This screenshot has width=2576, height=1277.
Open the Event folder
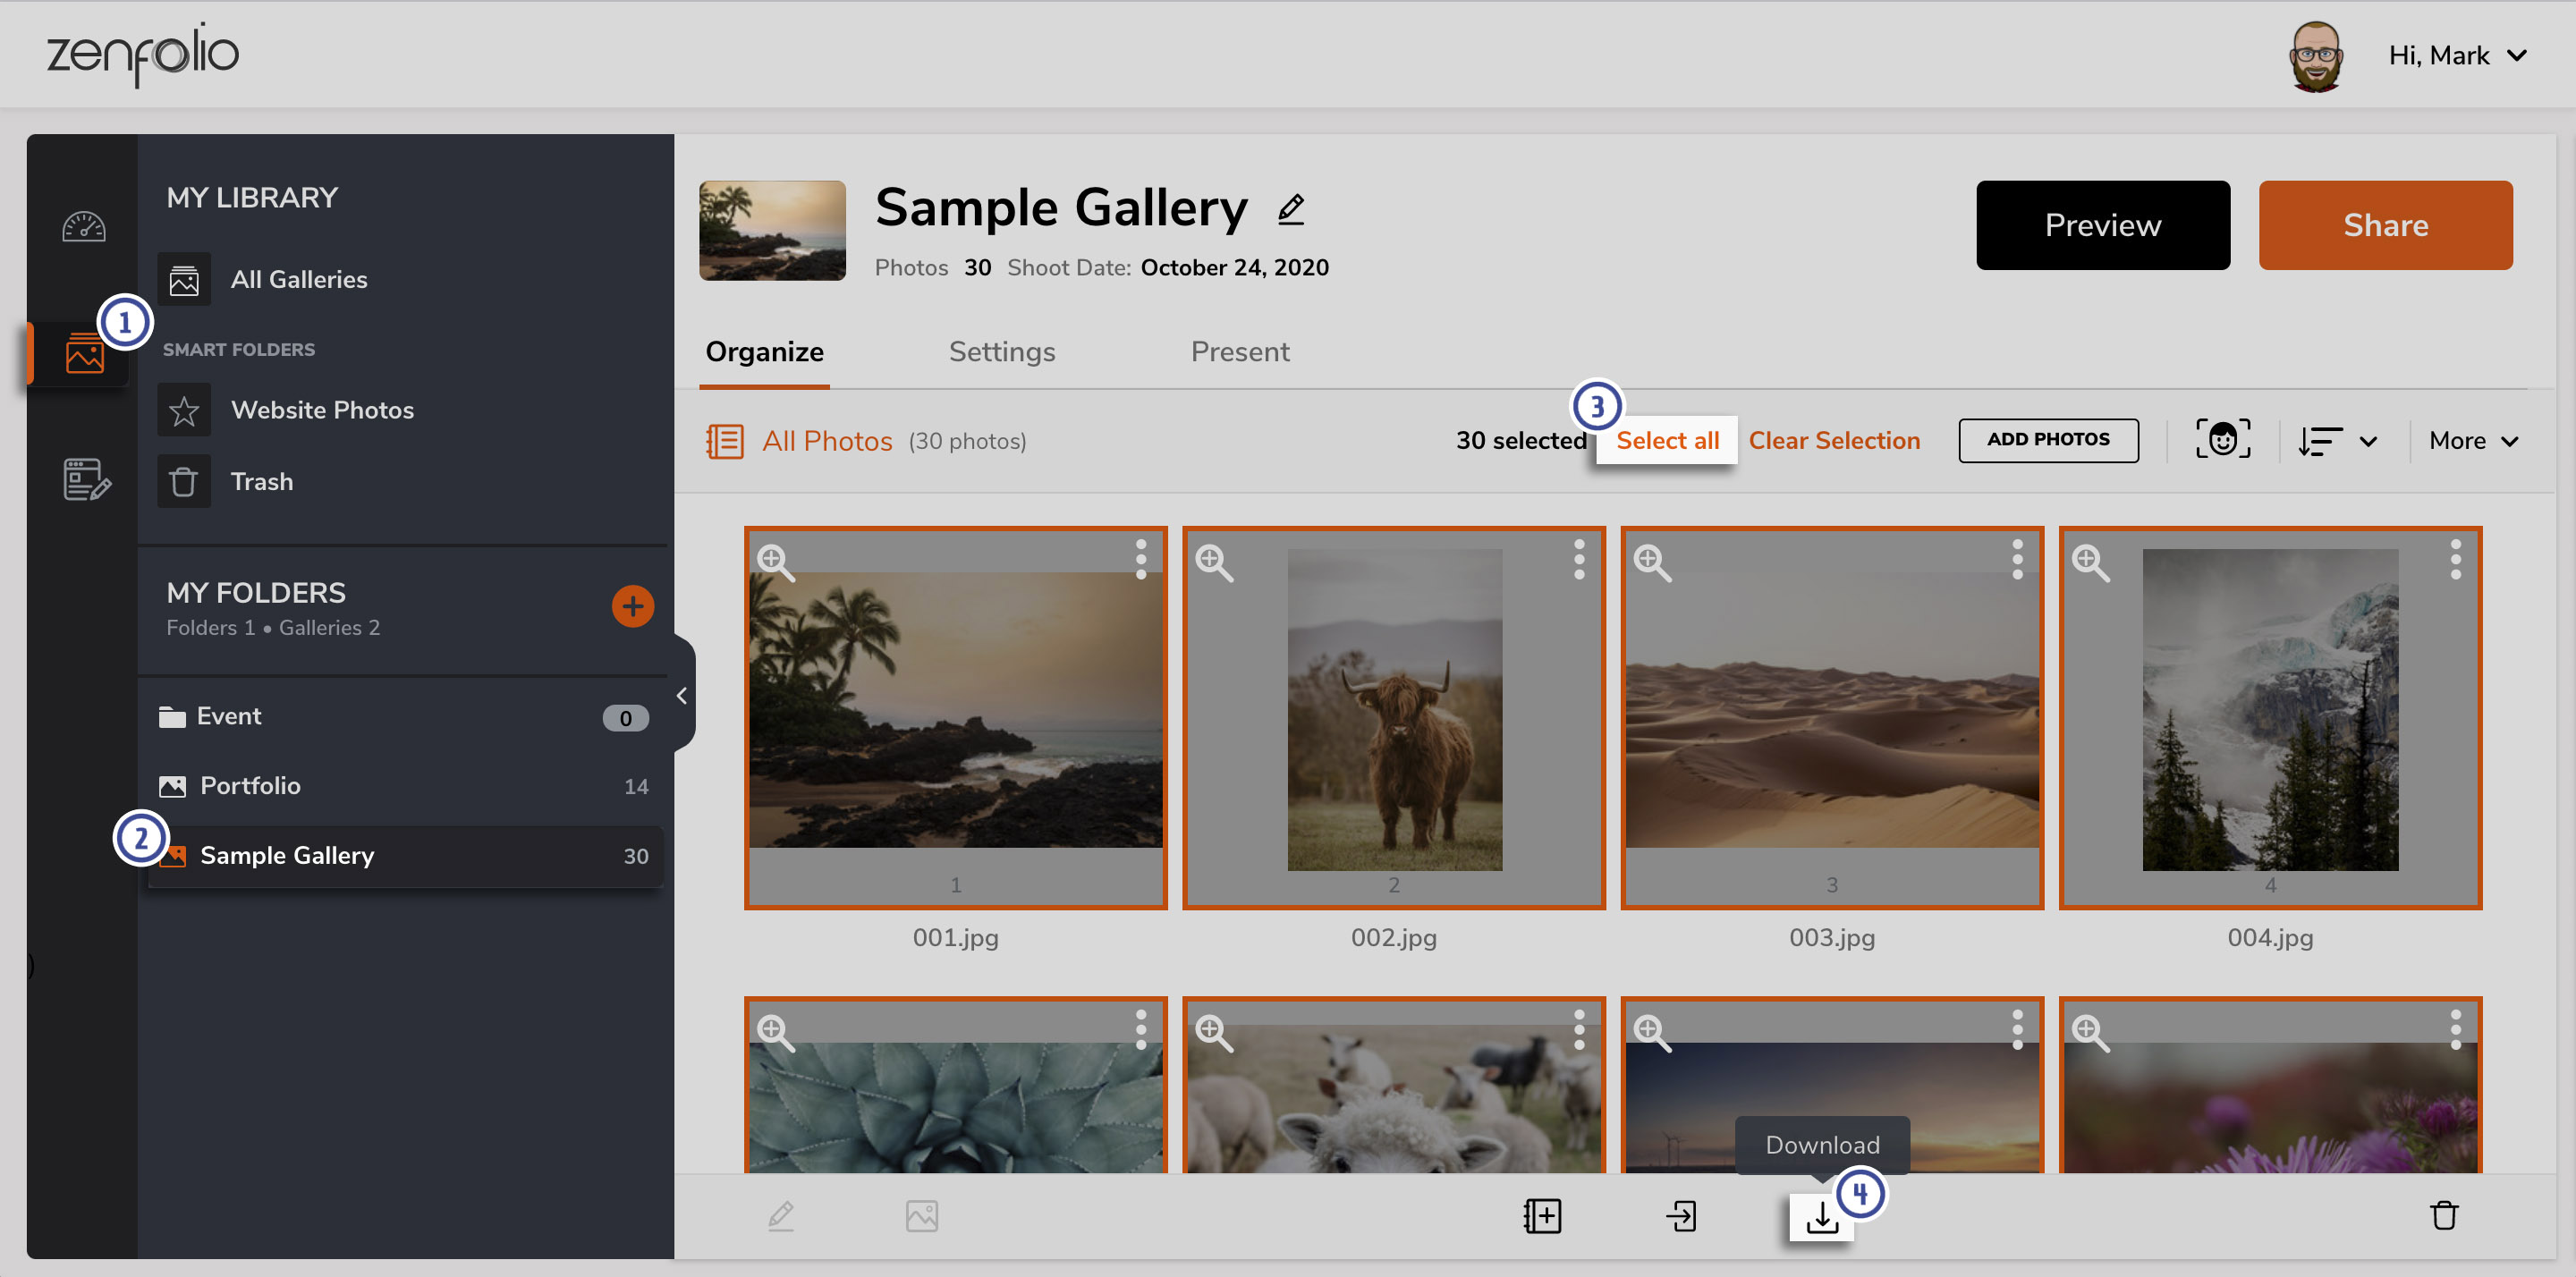tap(404, 717)
